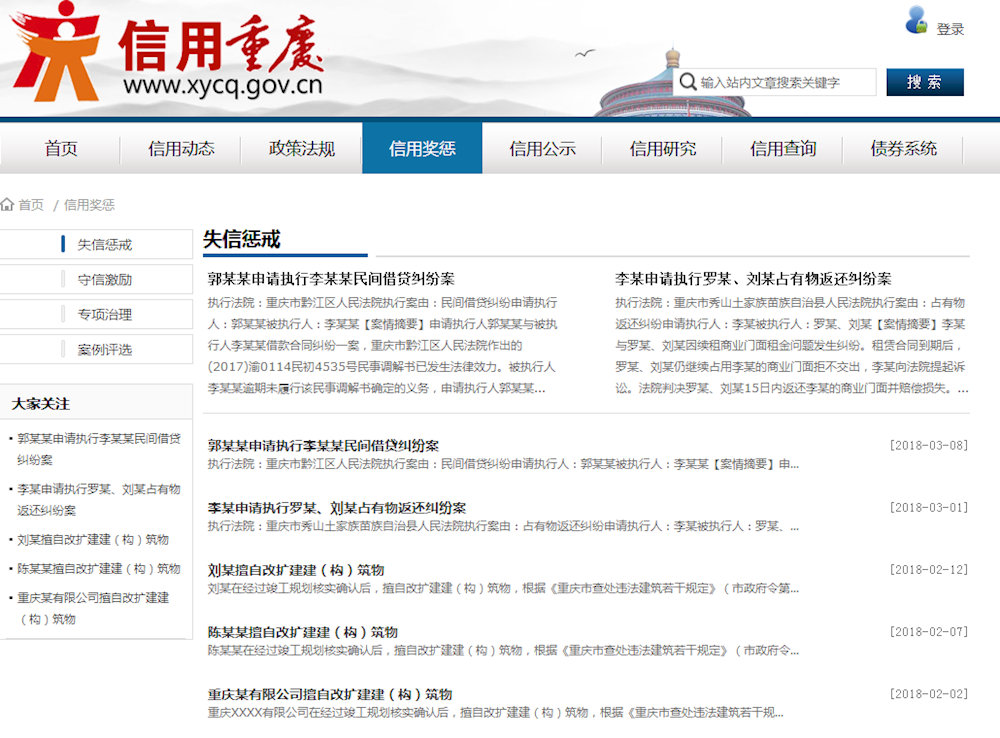
Task: Select 案例评选 in the sidebar menu
Action: (96, 350)
